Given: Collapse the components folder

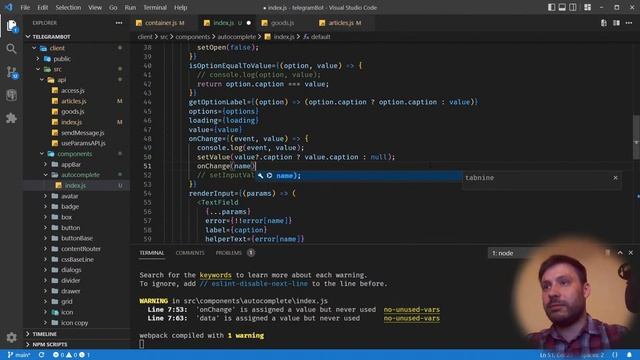Looking at the screenshot, I should [75, 154].
